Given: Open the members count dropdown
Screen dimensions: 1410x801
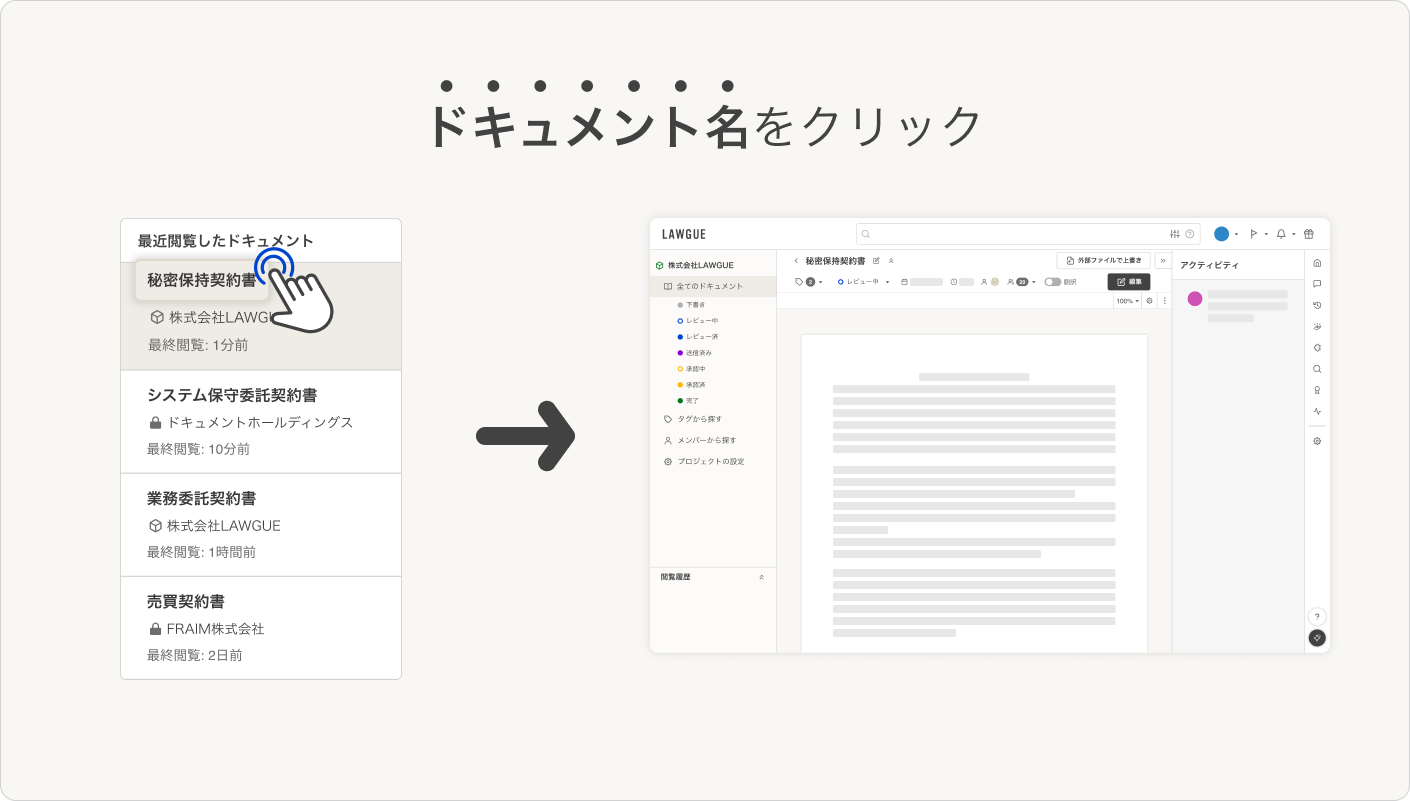Looking at the screenshot, I should coord(1021,282).
